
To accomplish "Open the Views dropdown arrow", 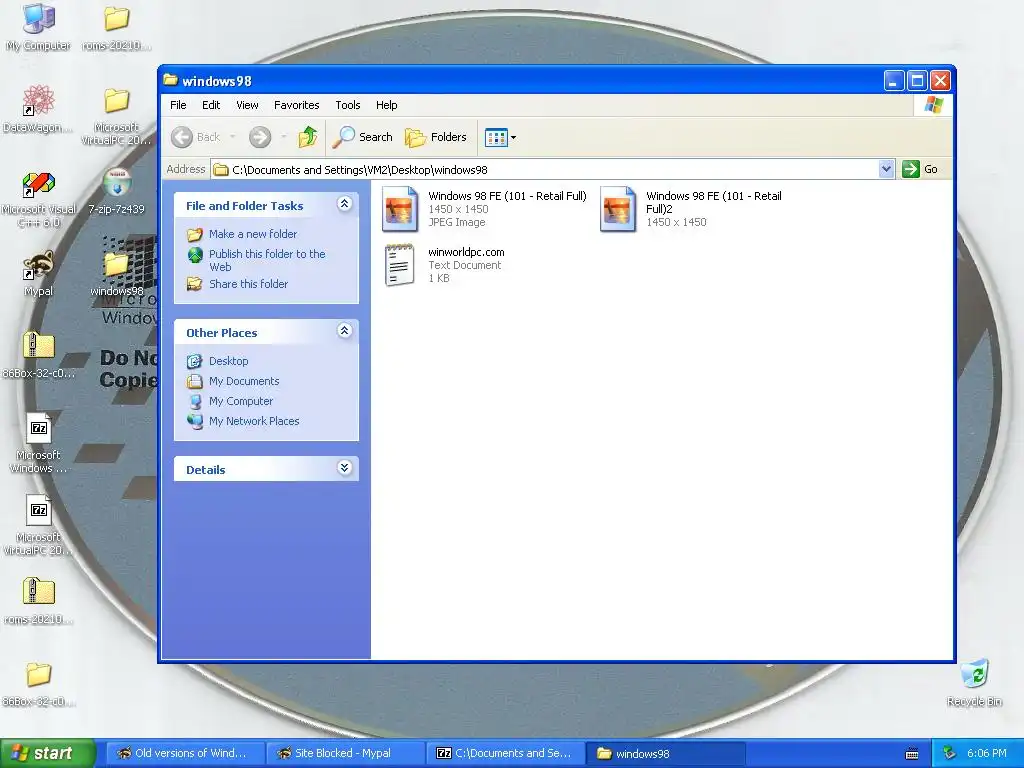I will (513, 137).
